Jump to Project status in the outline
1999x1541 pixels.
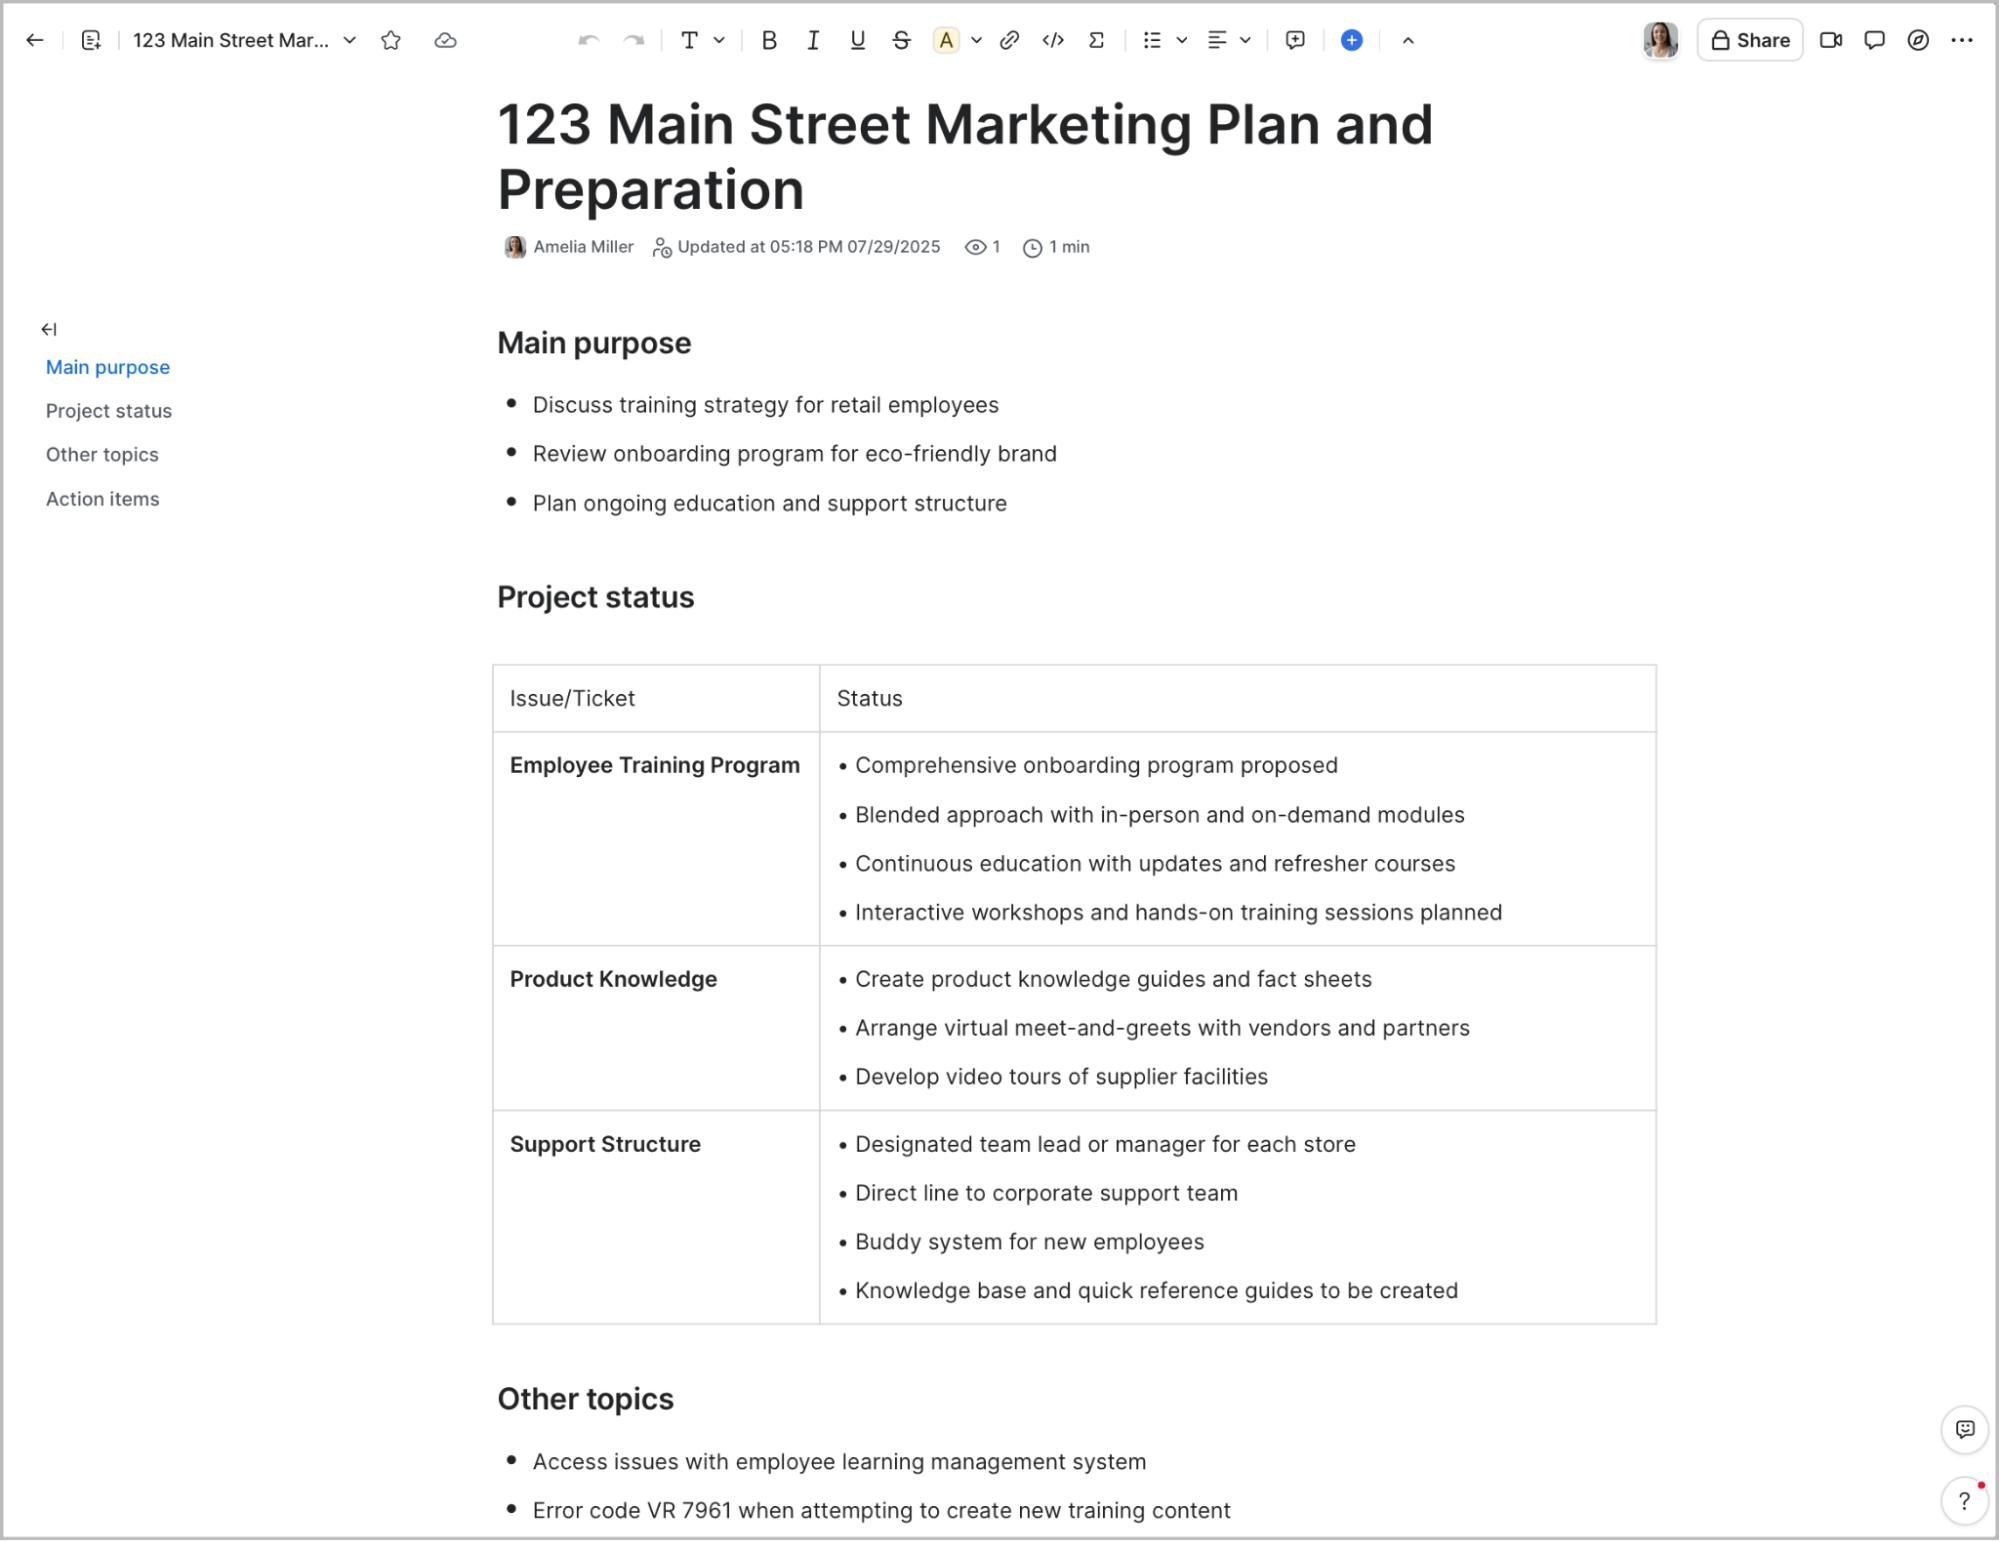109,411
